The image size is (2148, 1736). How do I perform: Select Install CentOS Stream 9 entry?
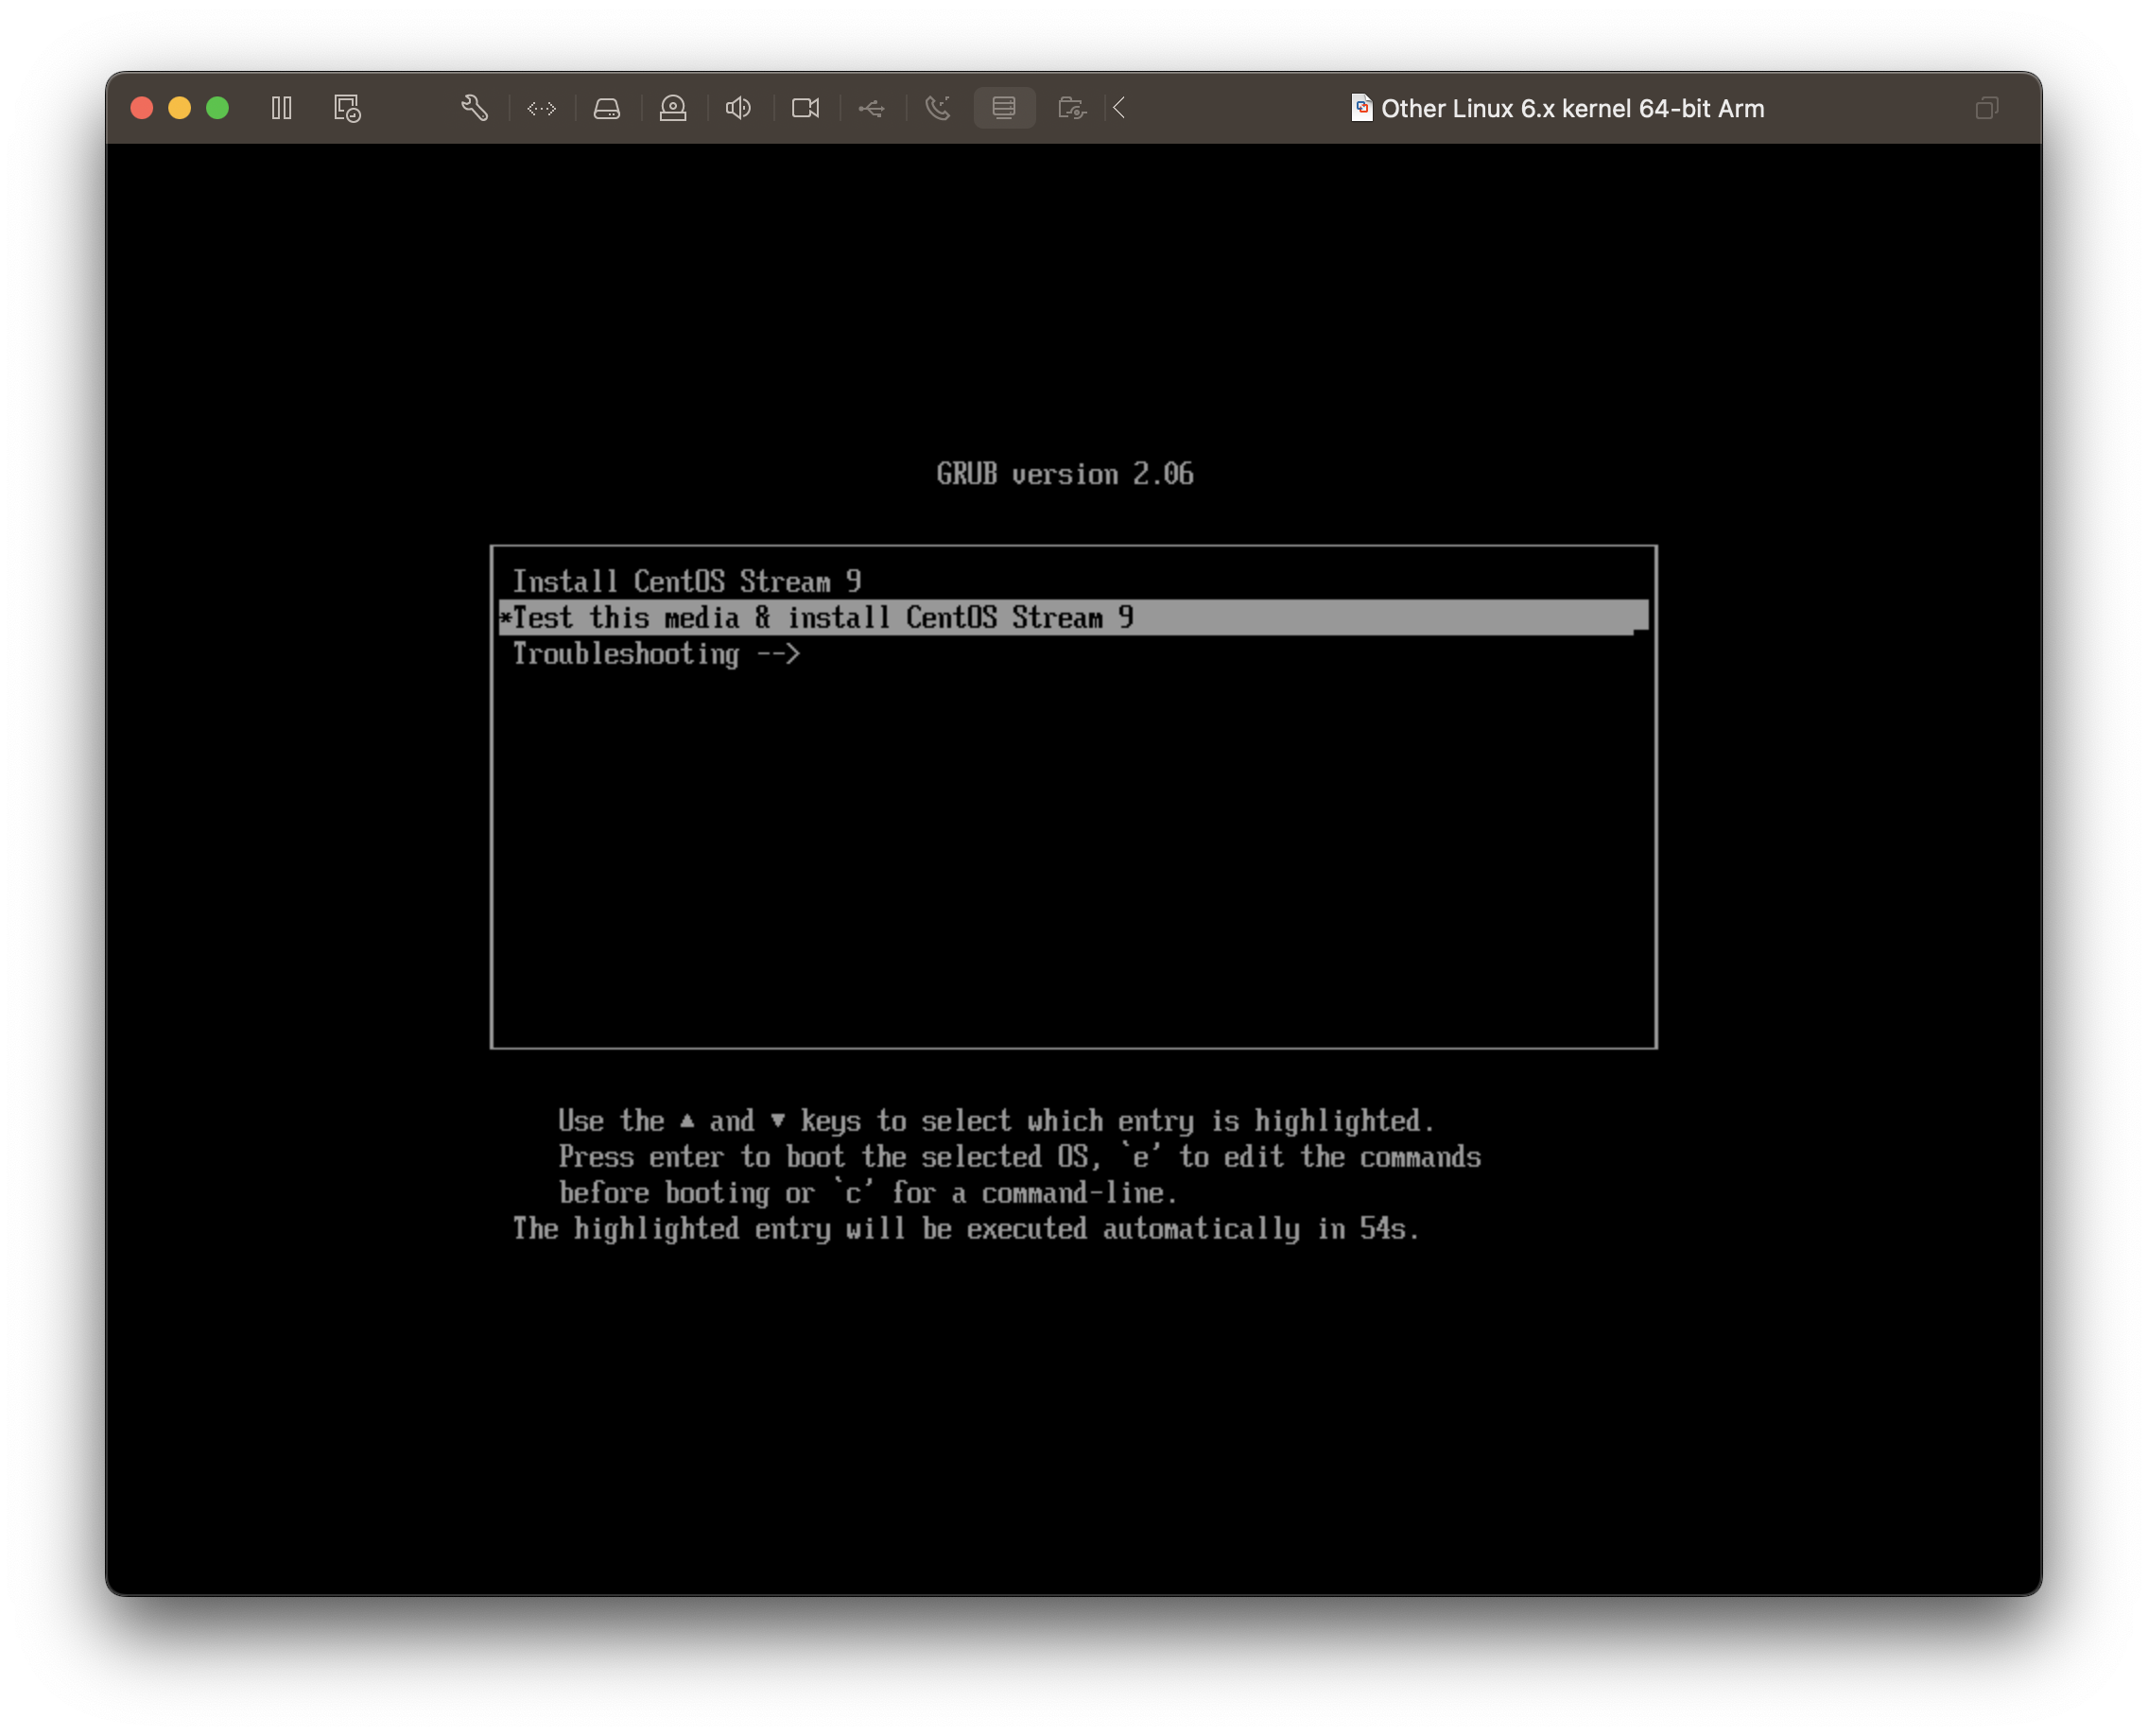click(x=686, y=582)
